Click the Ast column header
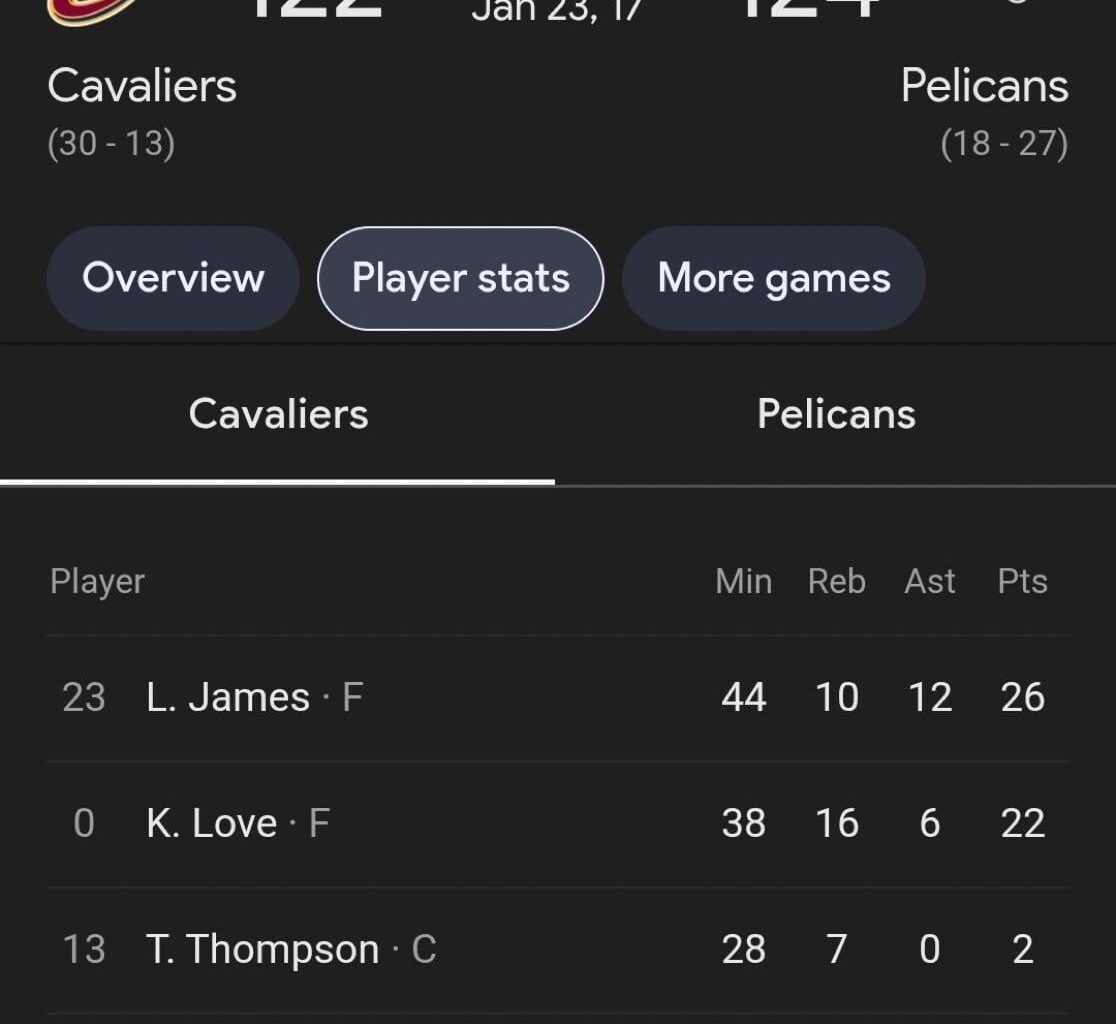Image resolution: width=1116 pixels, height=1024 pixels. point(929,580)
